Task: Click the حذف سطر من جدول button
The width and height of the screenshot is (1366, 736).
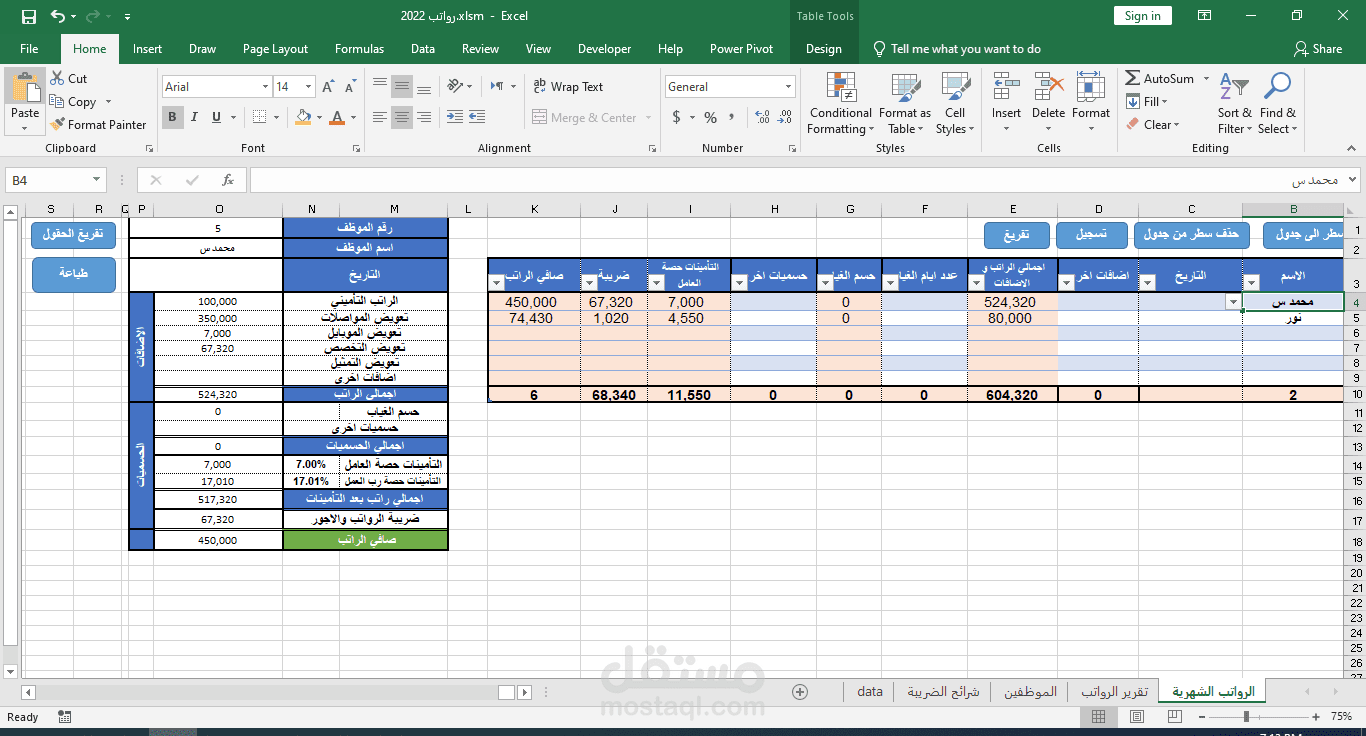Action: (1192, 236)
